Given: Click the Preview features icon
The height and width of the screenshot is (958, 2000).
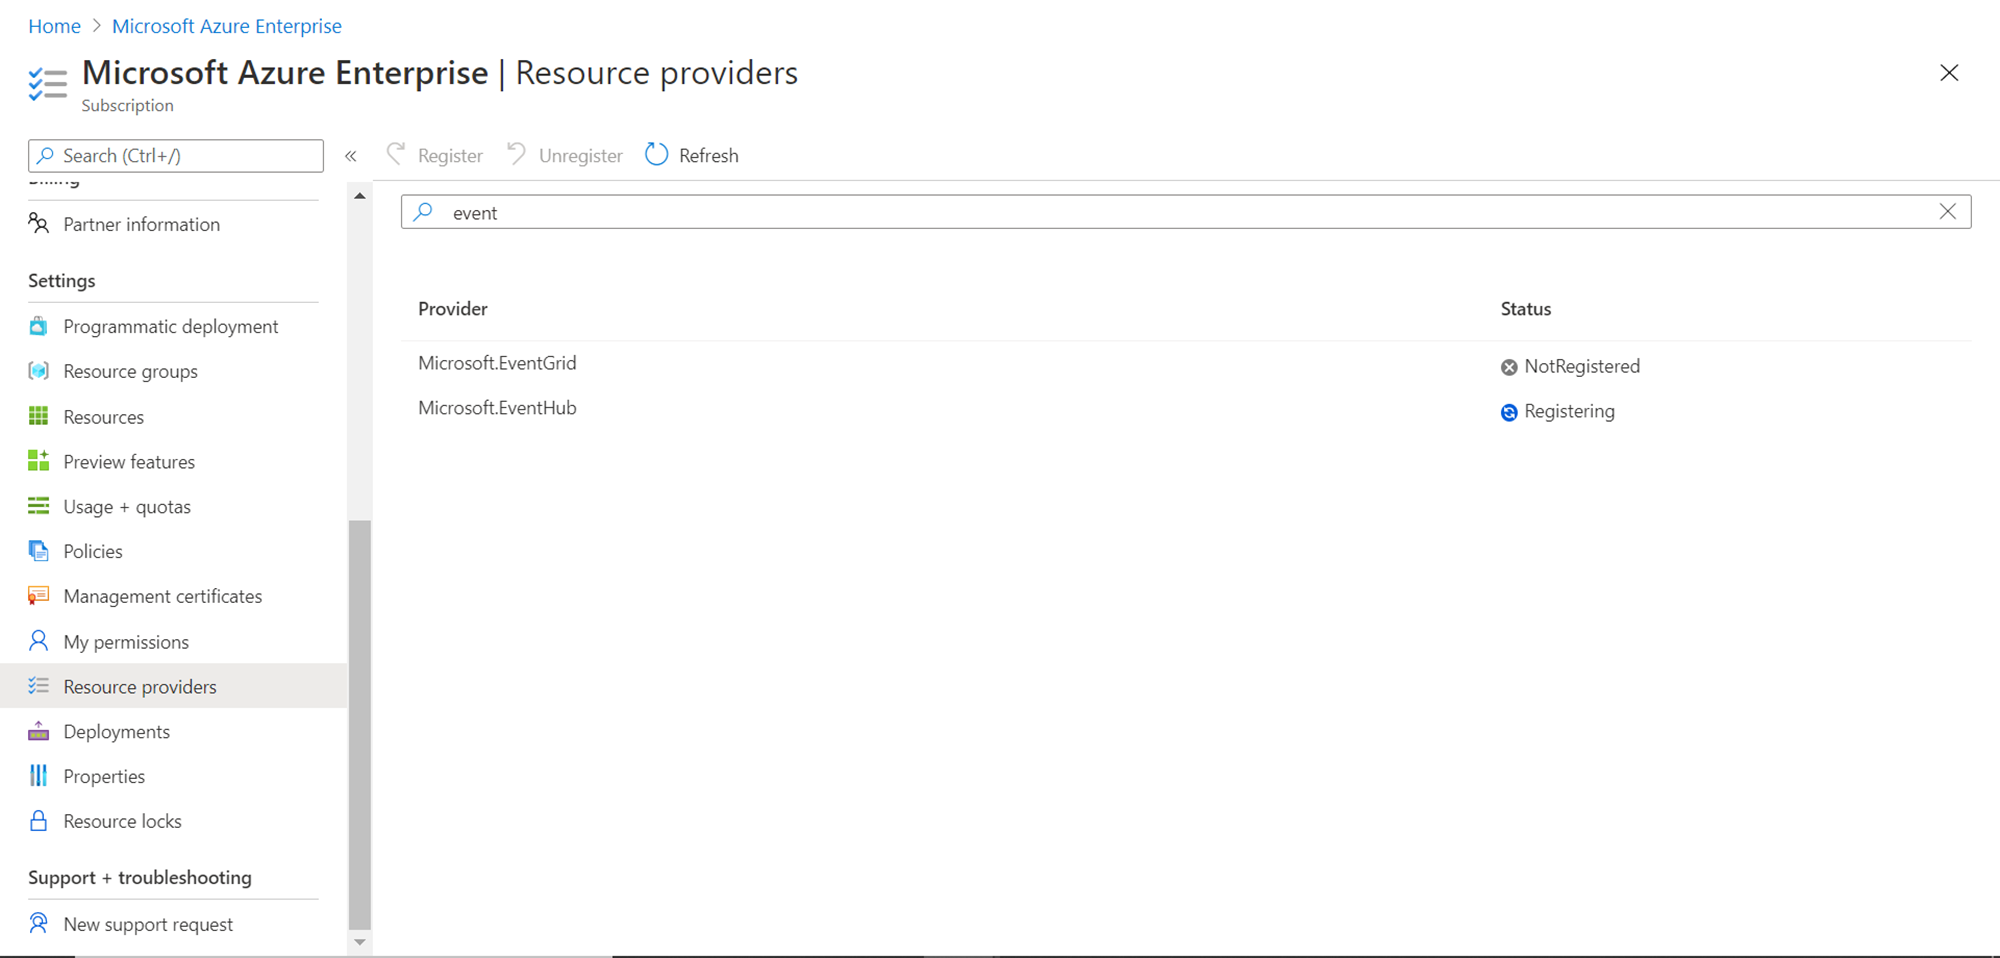Looking at the screenshot, I should pos(38,461).
